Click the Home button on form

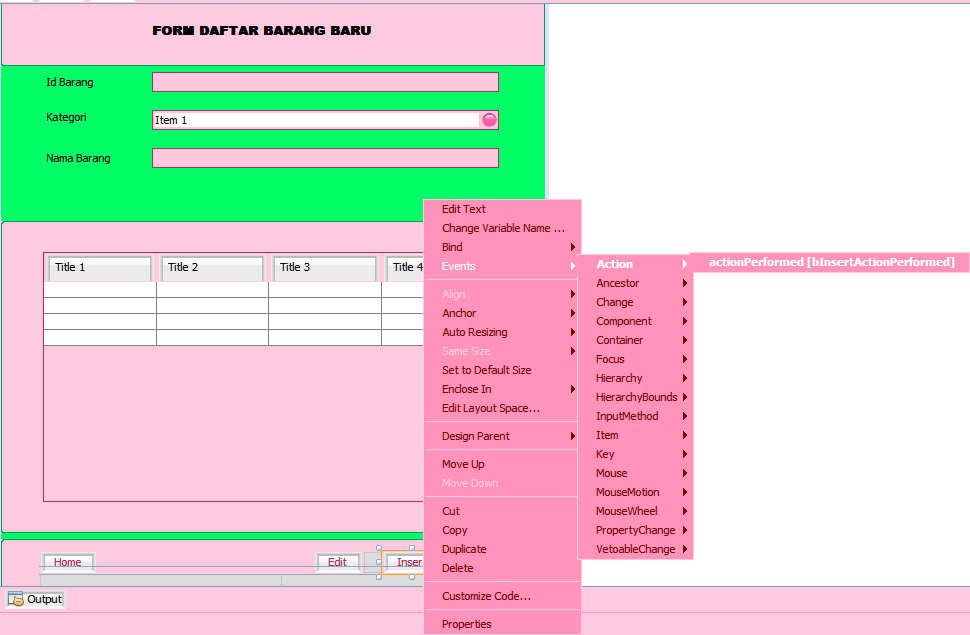pos(67,562)
